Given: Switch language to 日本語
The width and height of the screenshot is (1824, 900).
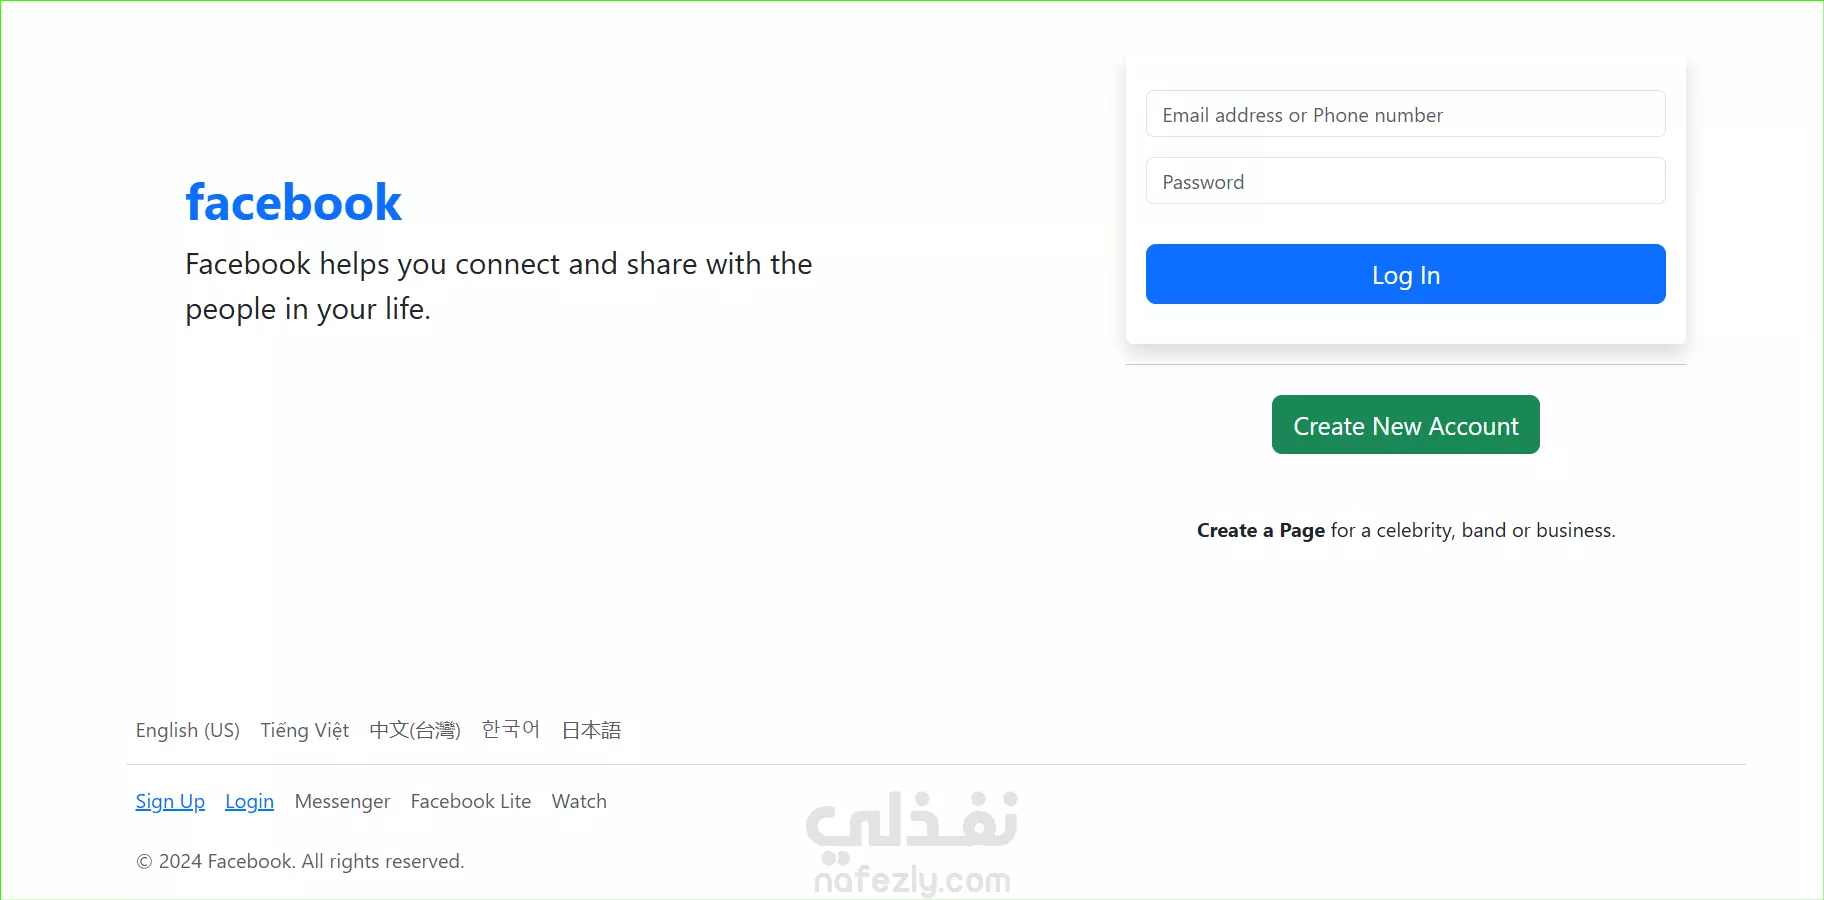Looking at the screenshot, I should click(x=591, y=730).
